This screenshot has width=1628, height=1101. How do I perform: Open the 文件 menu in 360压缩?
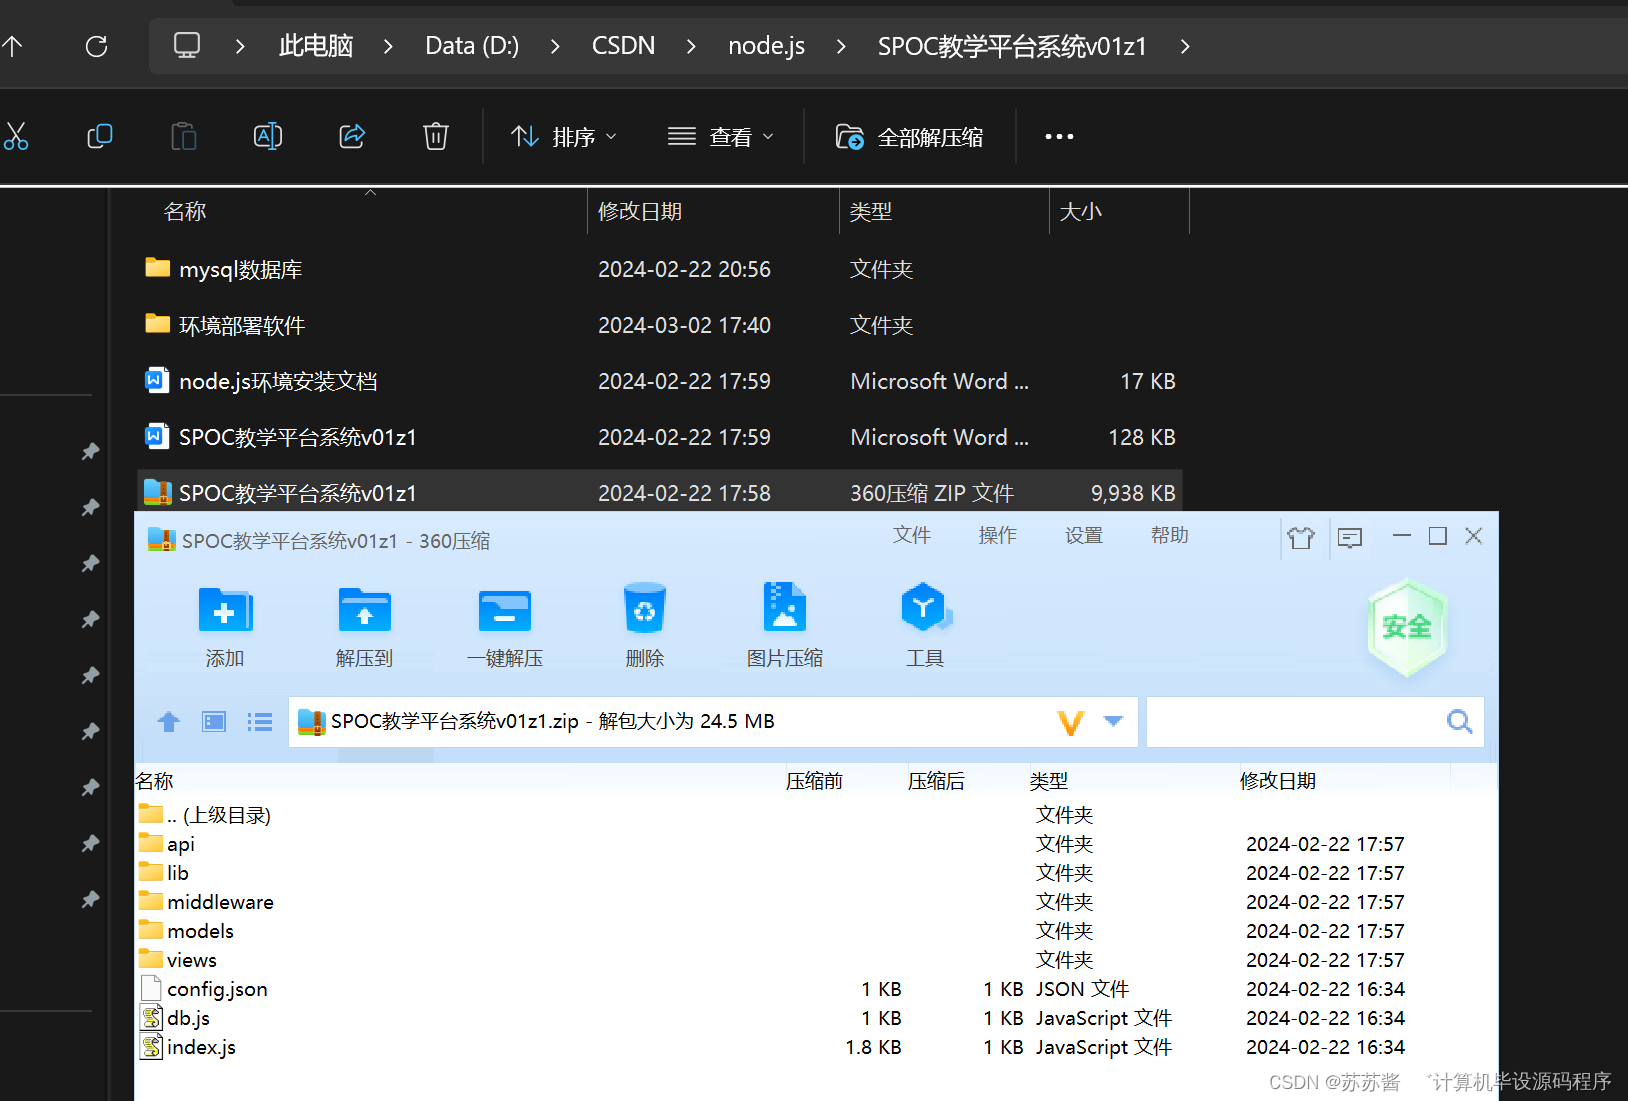point(911,535)
